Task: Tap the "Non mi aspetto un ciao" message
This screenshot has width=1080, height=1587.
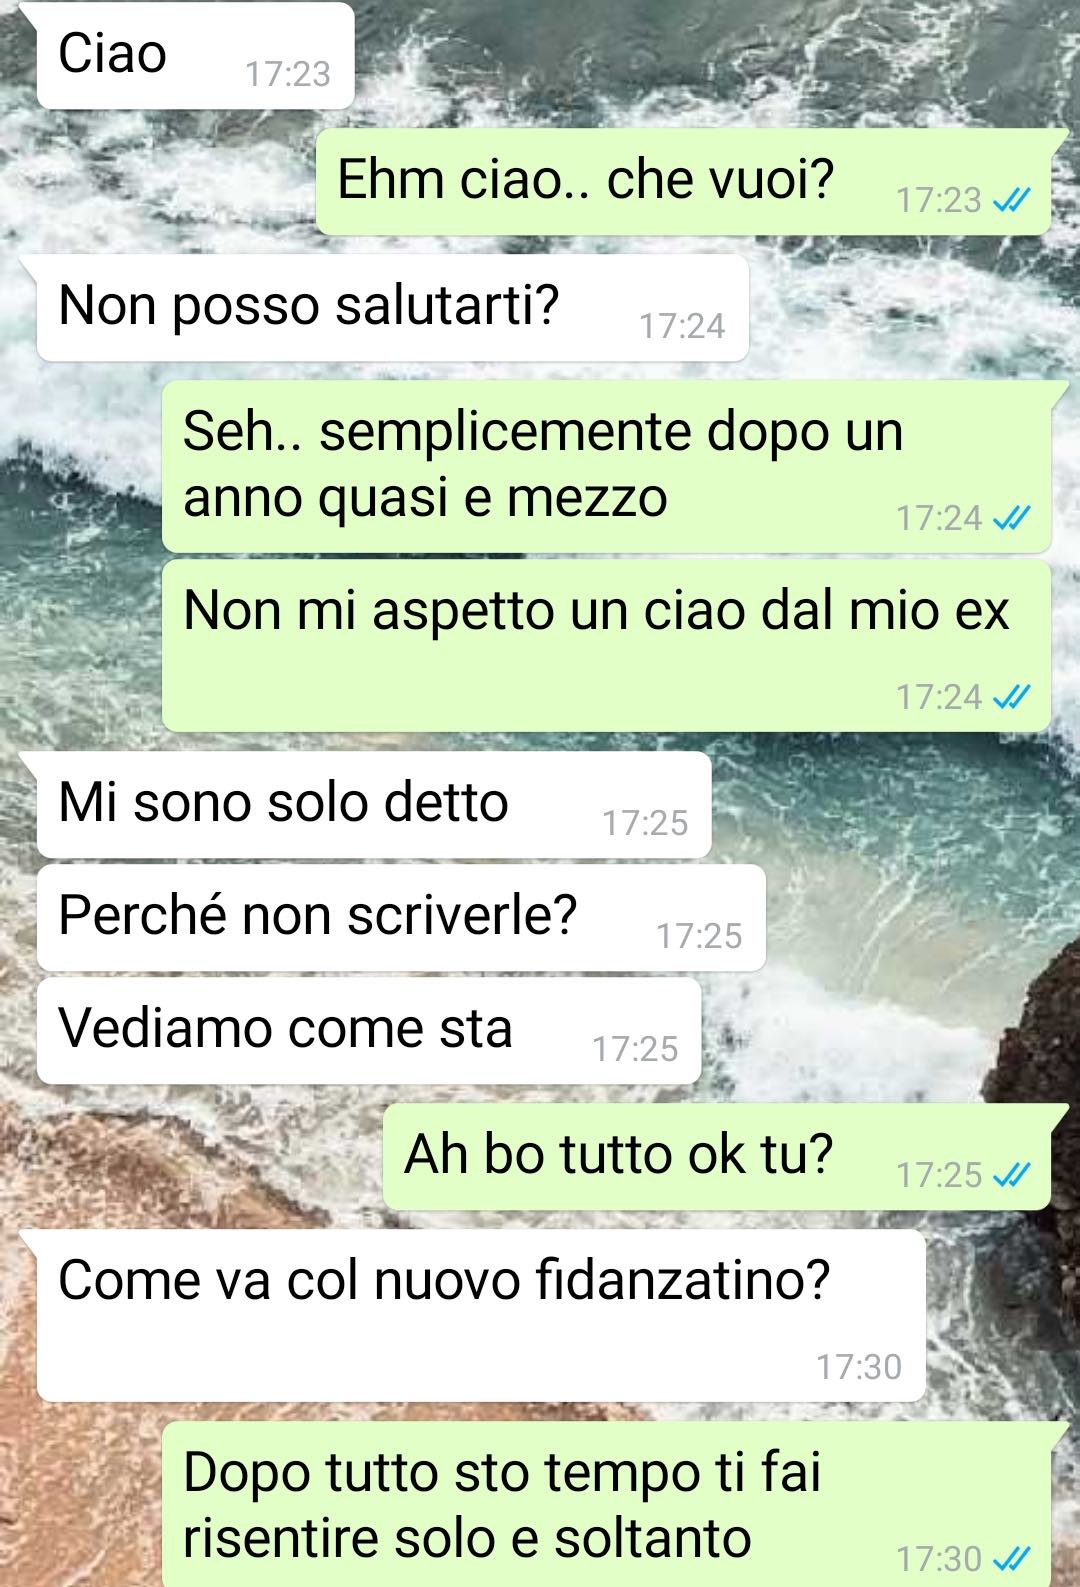Action: 607,646
